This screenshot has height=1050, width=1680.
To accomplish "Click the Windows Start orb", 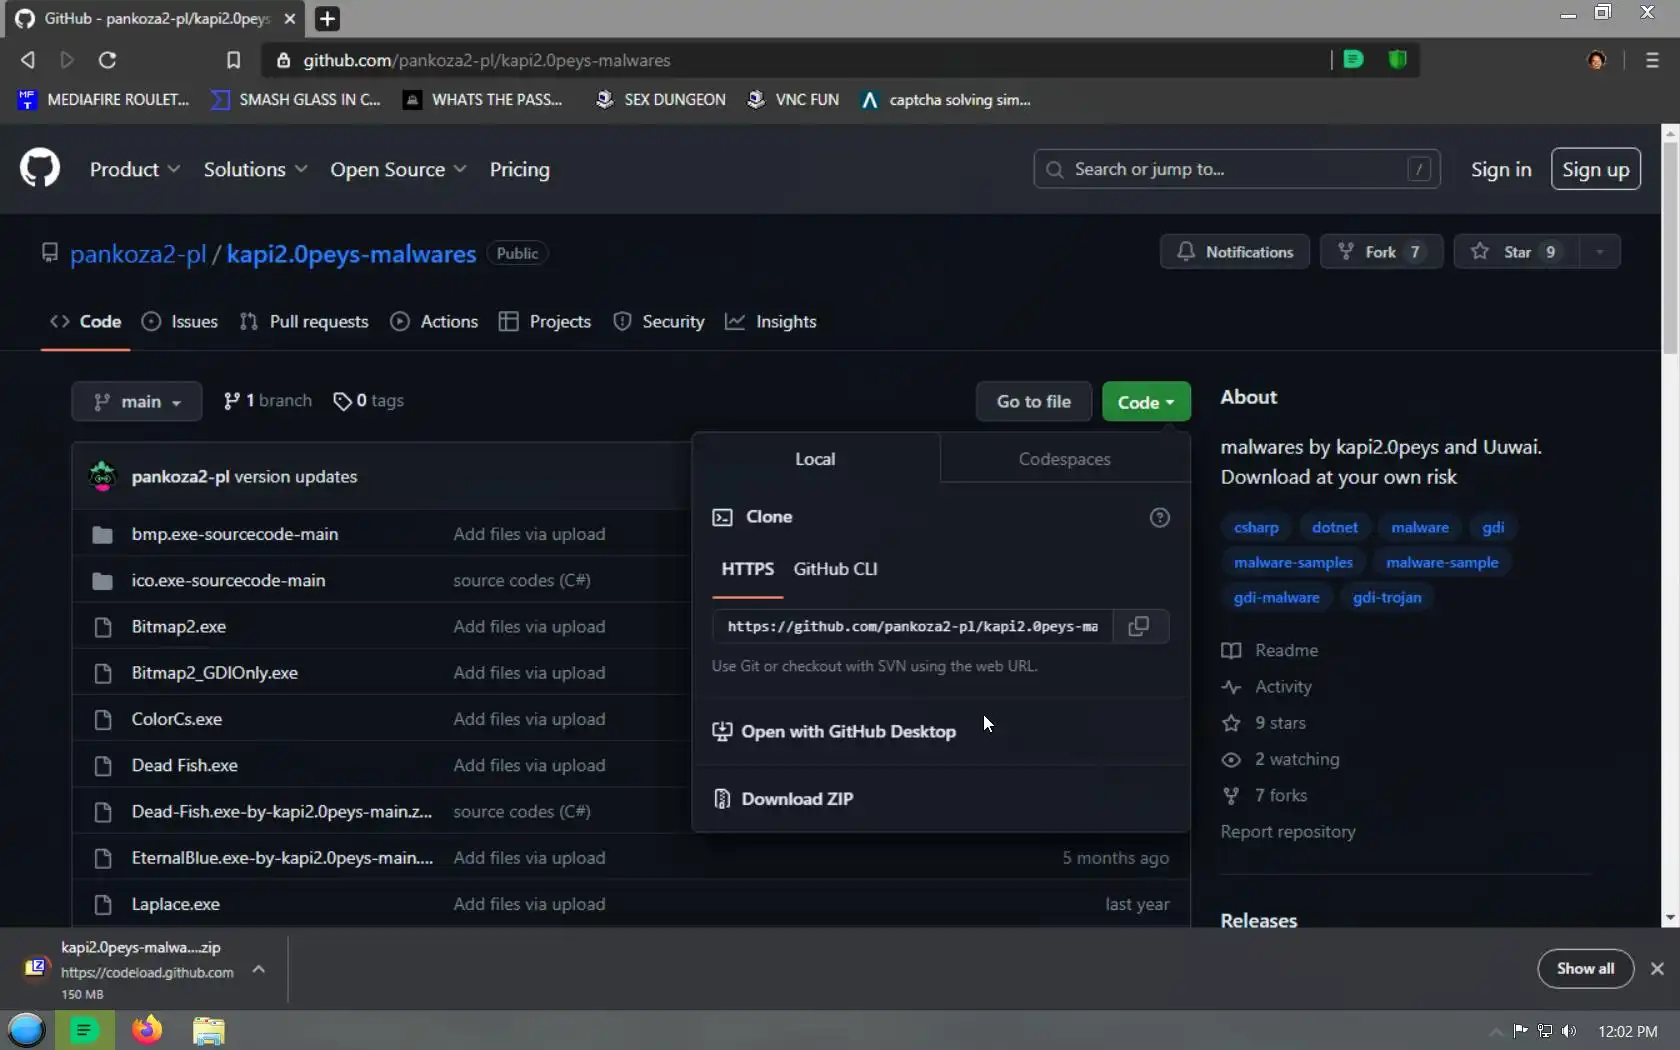I will pyautogui.click(x=26, y=1030).
